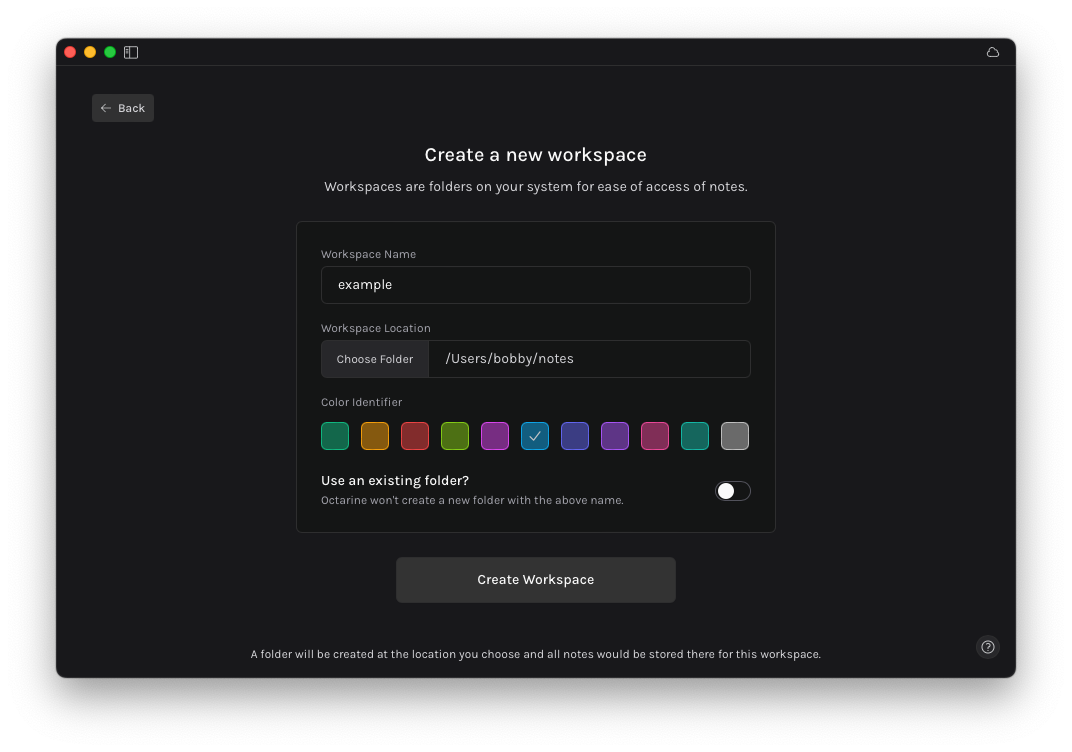The width and height of the screenshot is (1072, 752).
Task: Click Create Workspace
Action: point(535,579)
